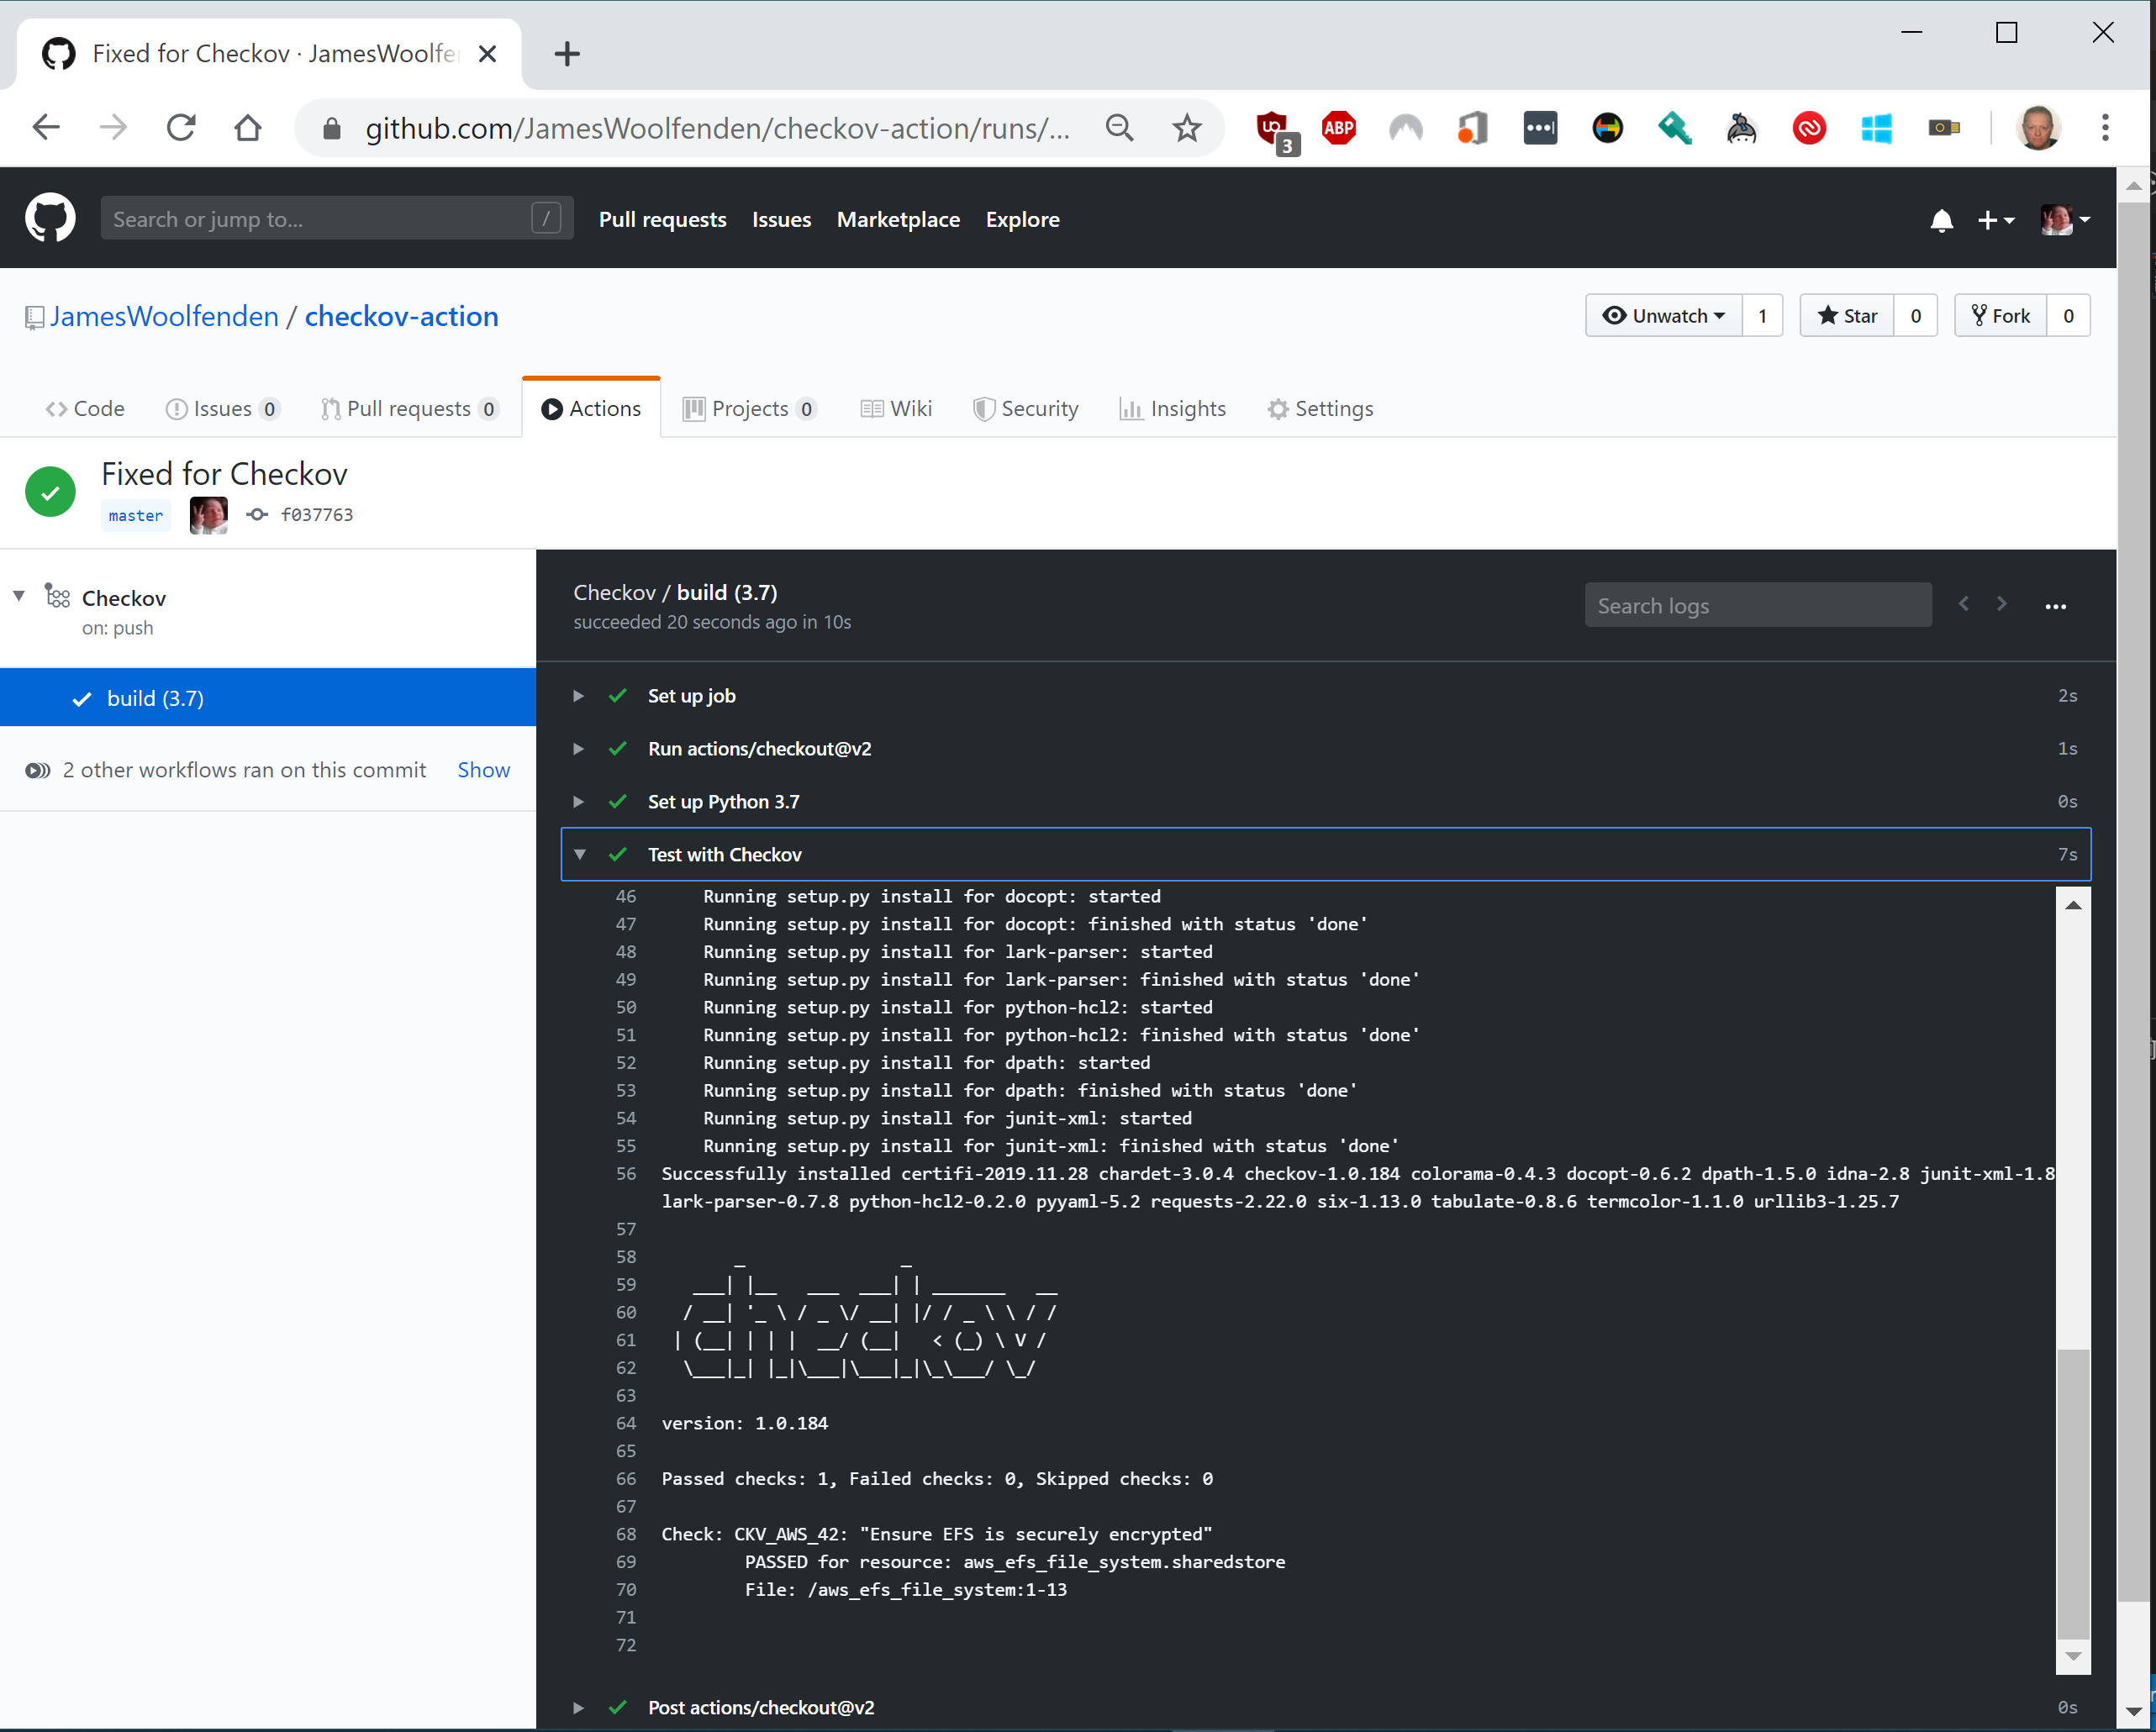Show the 2 other workflows
This screenshot has width=2156, height=1732.
point(483,770)
